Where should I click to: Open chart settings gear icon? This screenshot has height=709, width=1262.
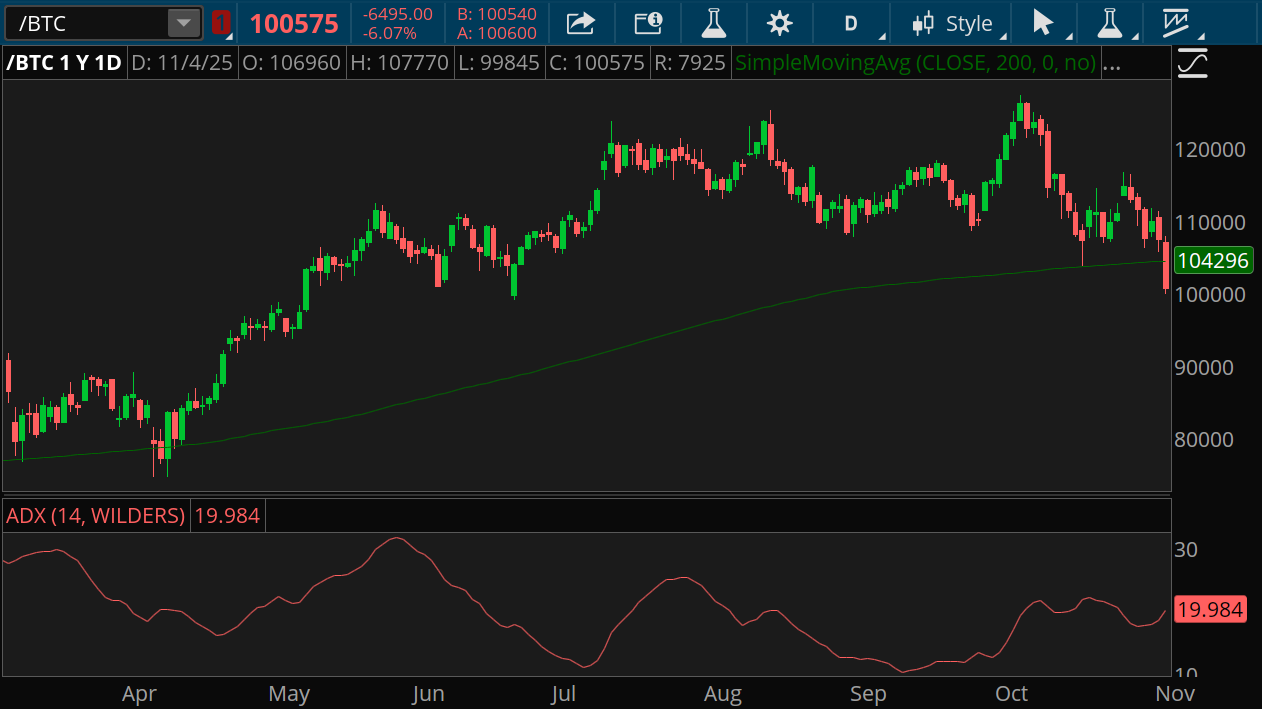(779, 23)
